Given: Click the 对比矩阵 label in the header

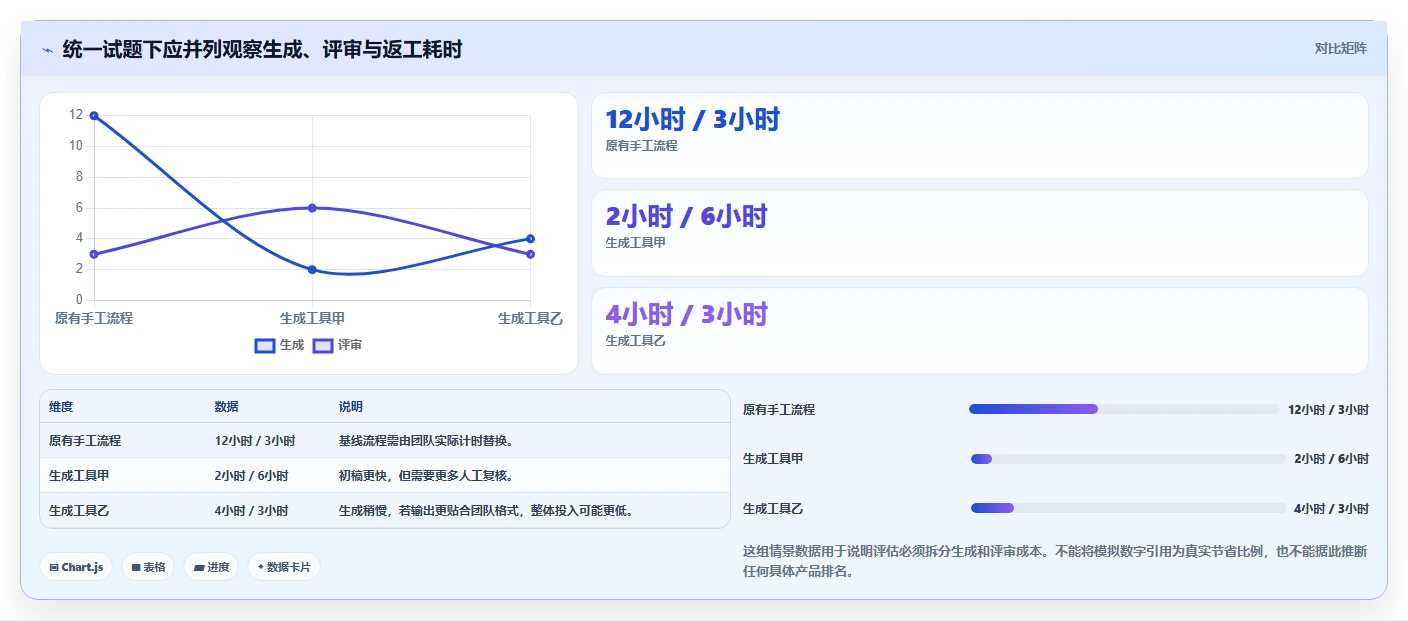Looking at the screenshot, I should point(1340,48).
